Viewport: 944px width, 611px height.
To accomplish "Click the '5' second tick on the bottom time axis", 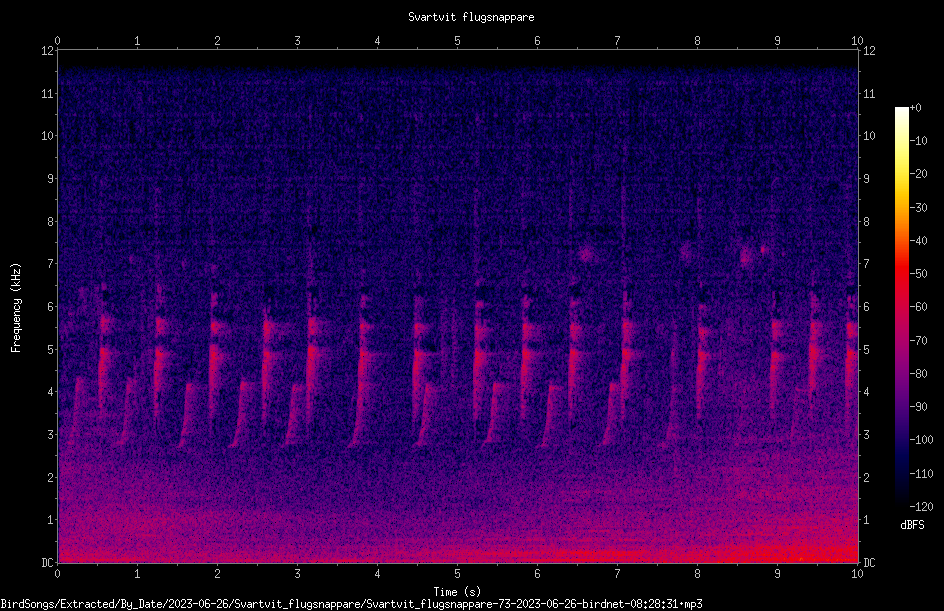I will click(x=458, y=574).
